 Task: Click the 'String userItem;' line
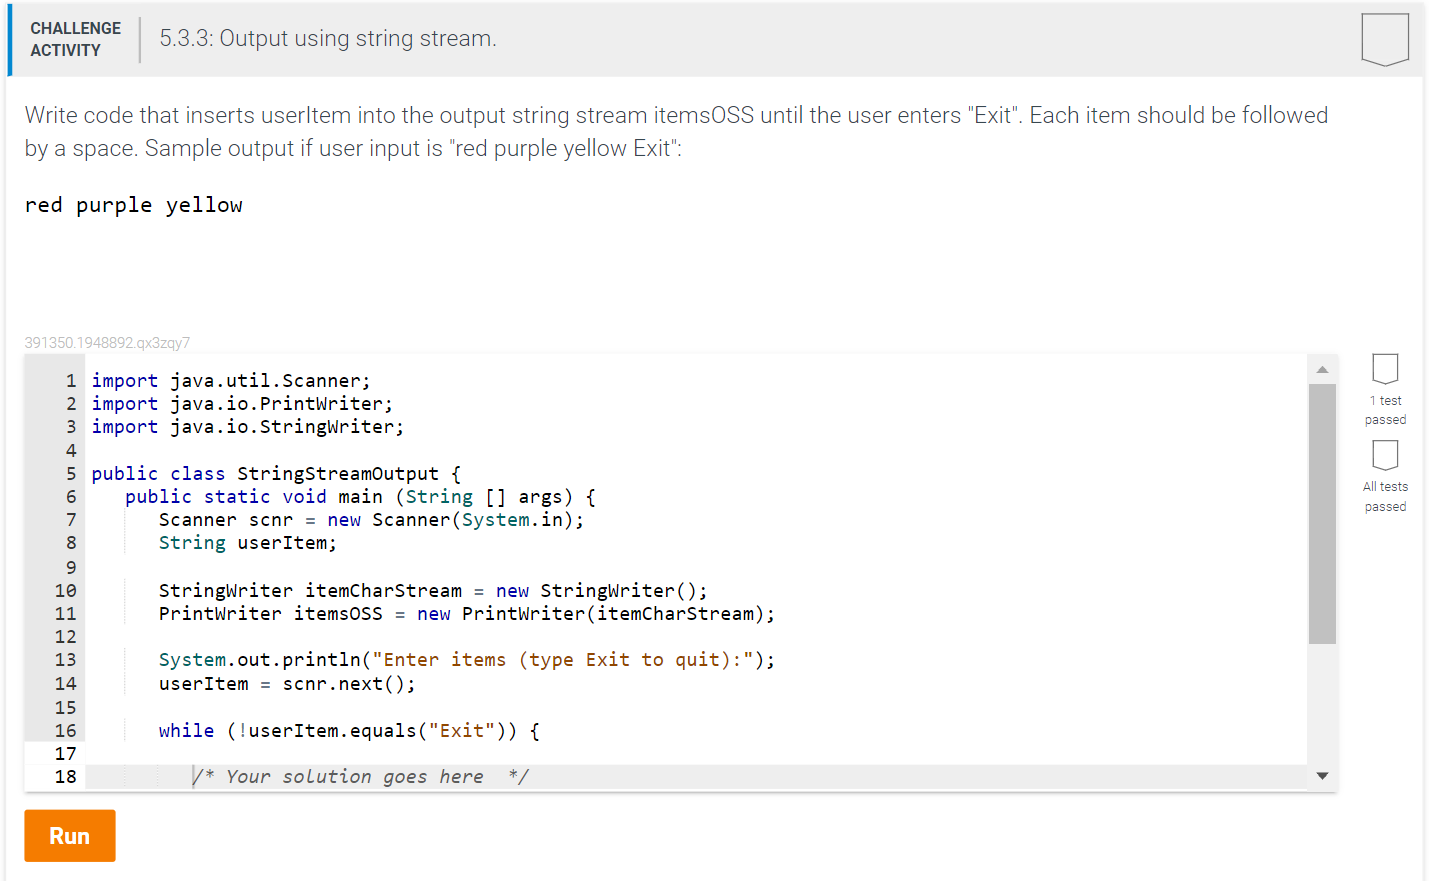[248, 543]
